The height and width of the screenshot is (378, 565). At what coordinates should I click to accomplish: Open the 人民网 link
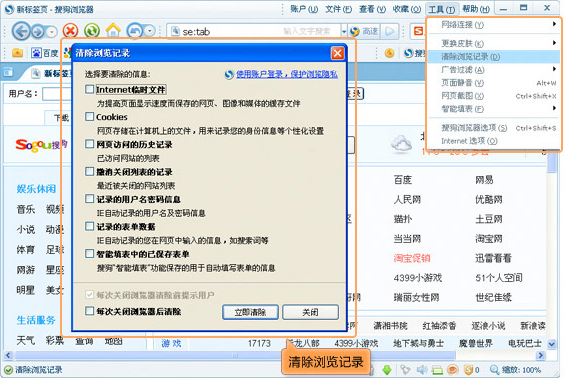click(x=407, y=199)
